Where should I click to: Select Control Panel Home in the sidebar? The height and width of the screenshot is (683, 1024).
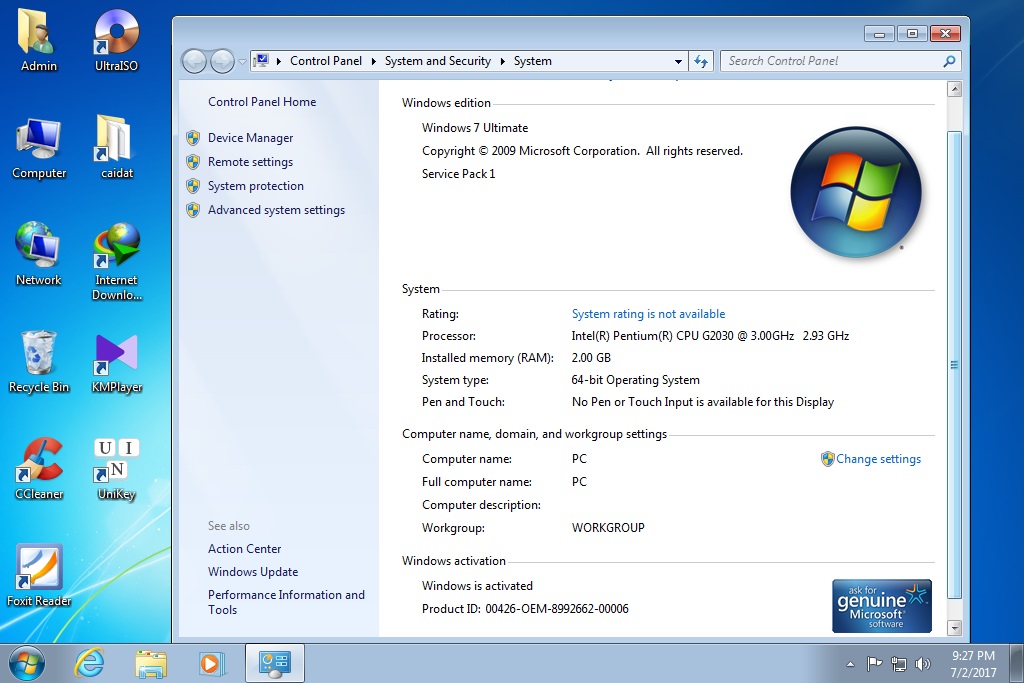pos(262,101)
